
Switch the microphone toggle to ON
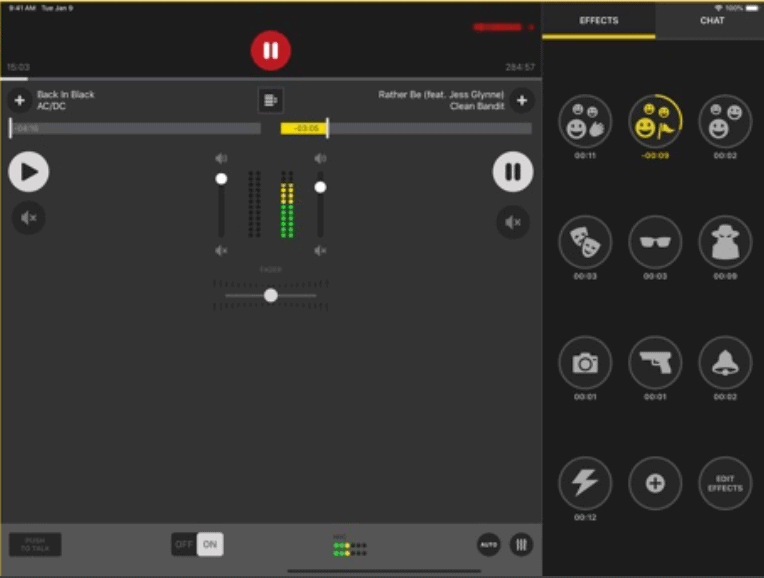click(x=210, y=544)
